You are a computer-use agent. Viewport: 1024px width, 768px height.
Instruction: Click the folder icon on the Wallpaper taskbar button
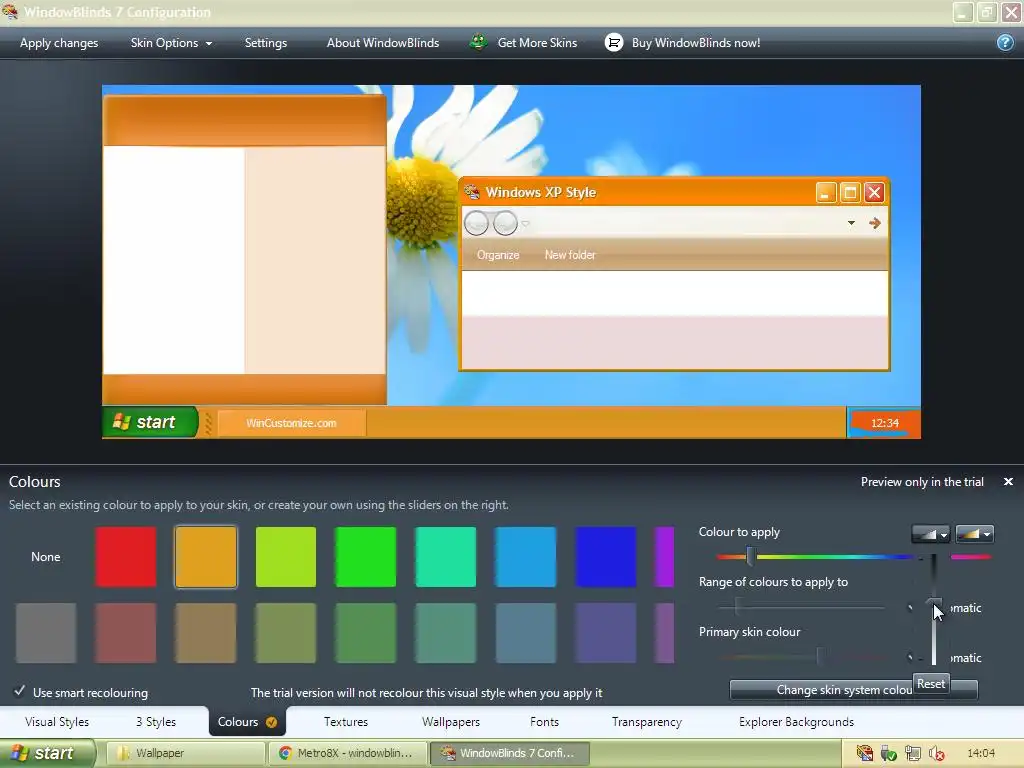(x=123, y=753)
